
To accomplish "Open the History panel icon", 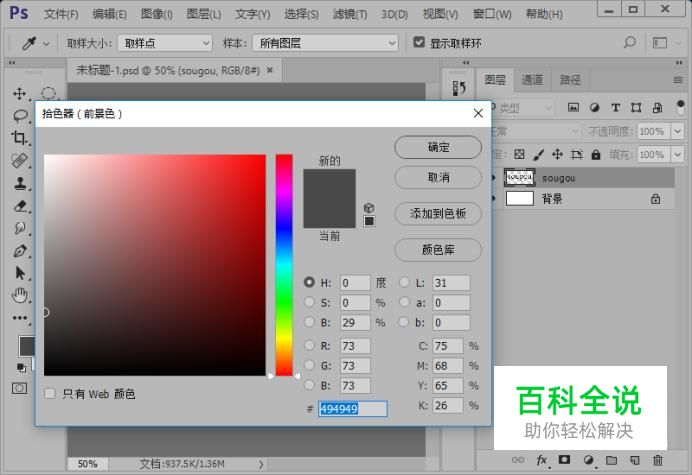I will [459, 88].
